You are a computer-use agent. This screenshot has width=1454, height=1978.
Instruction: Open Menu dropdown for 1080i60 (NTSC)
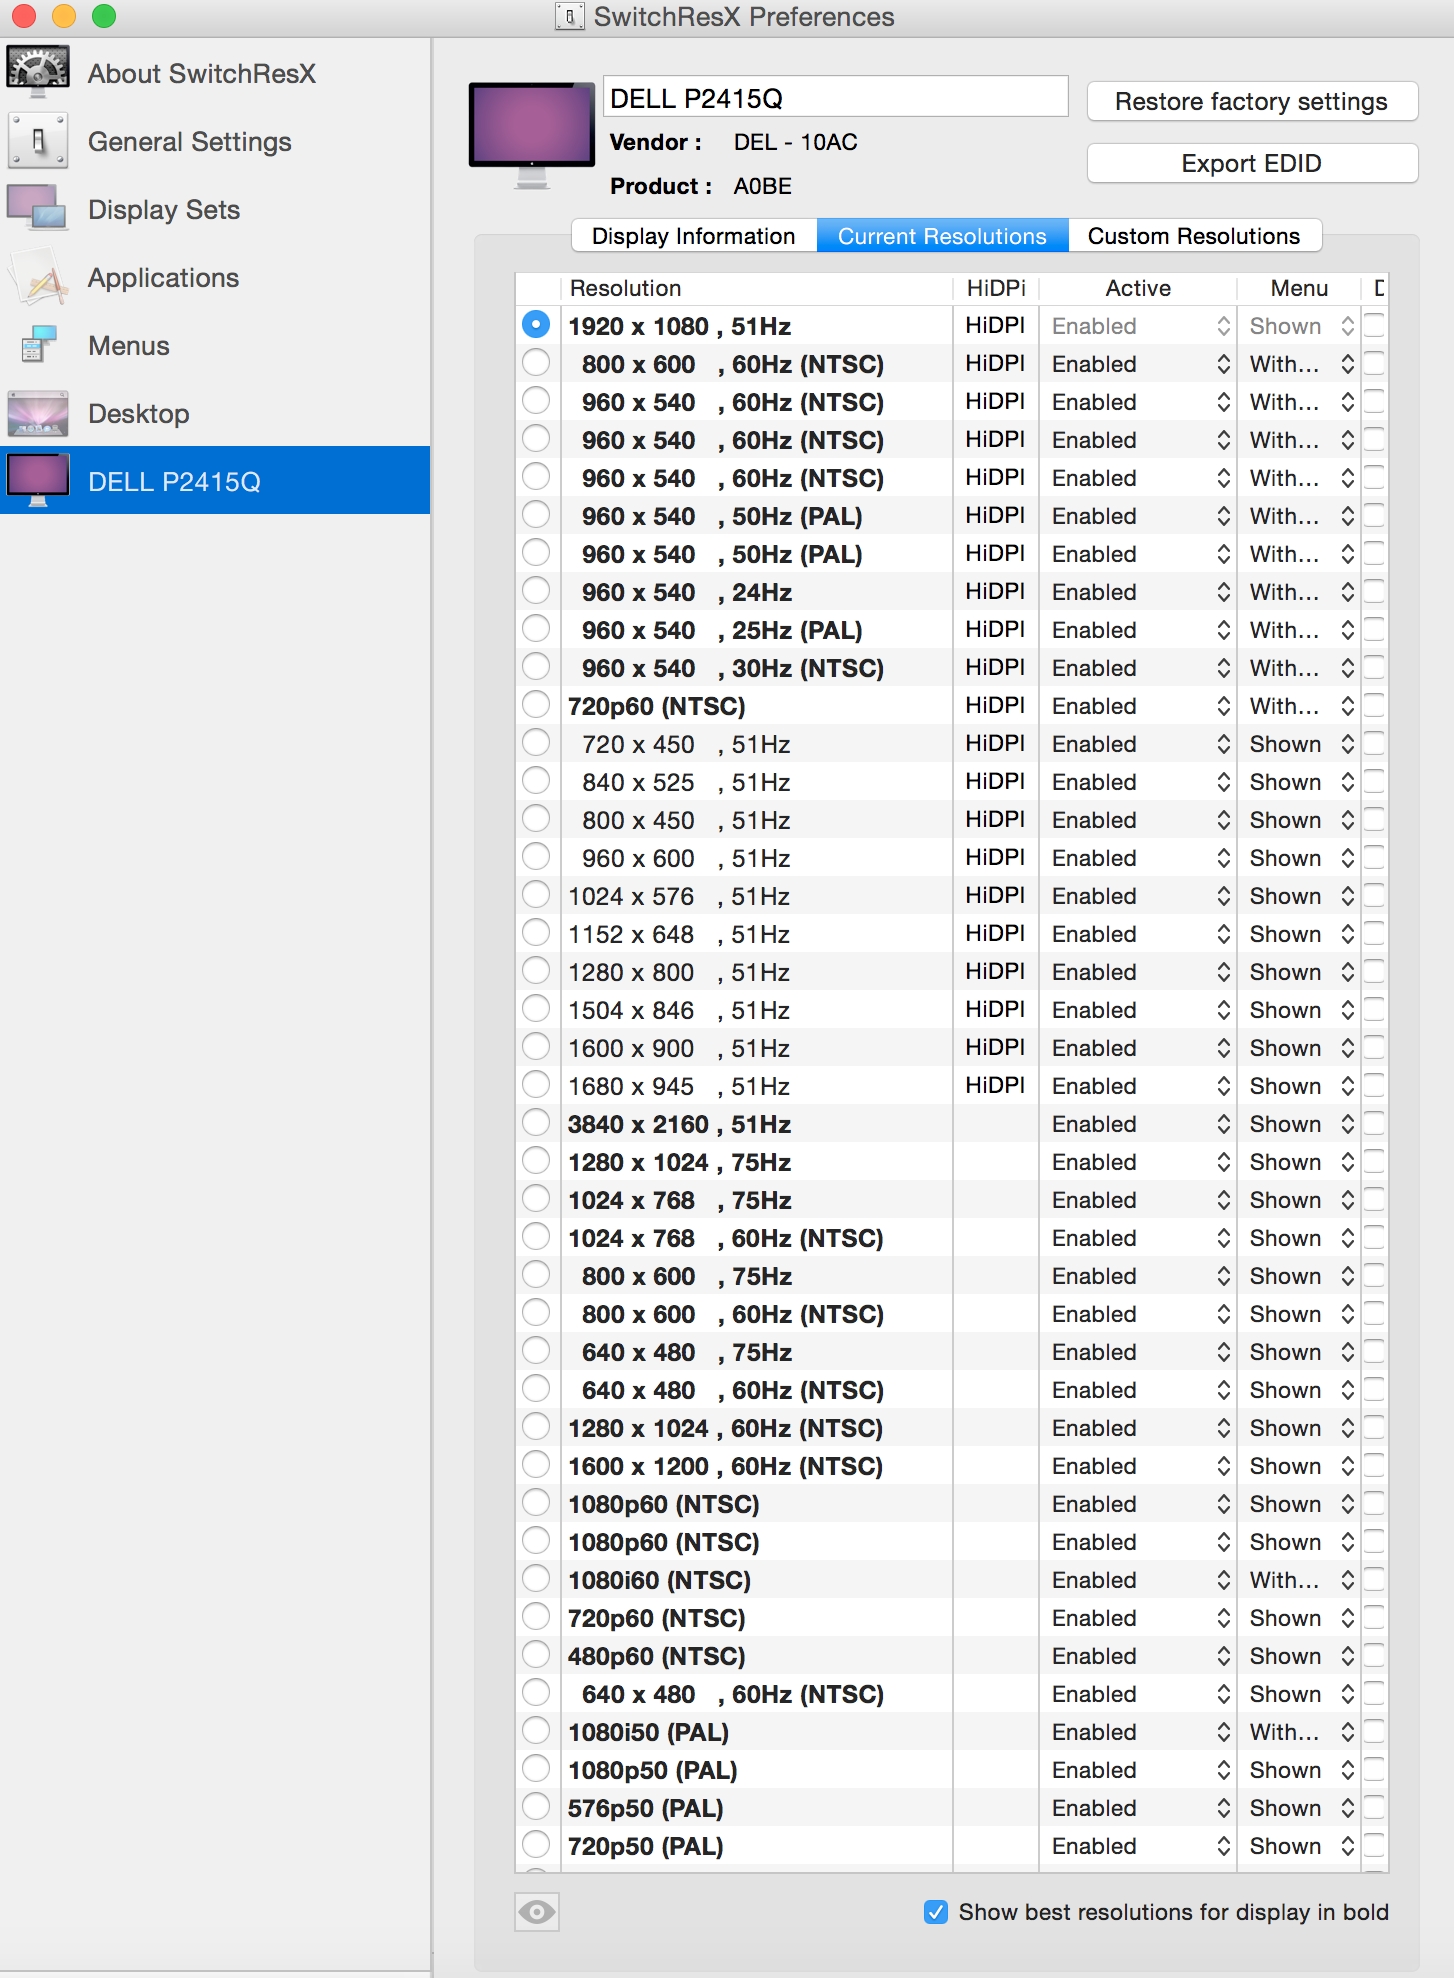pyautogui.click(x=1301, y=1580)
